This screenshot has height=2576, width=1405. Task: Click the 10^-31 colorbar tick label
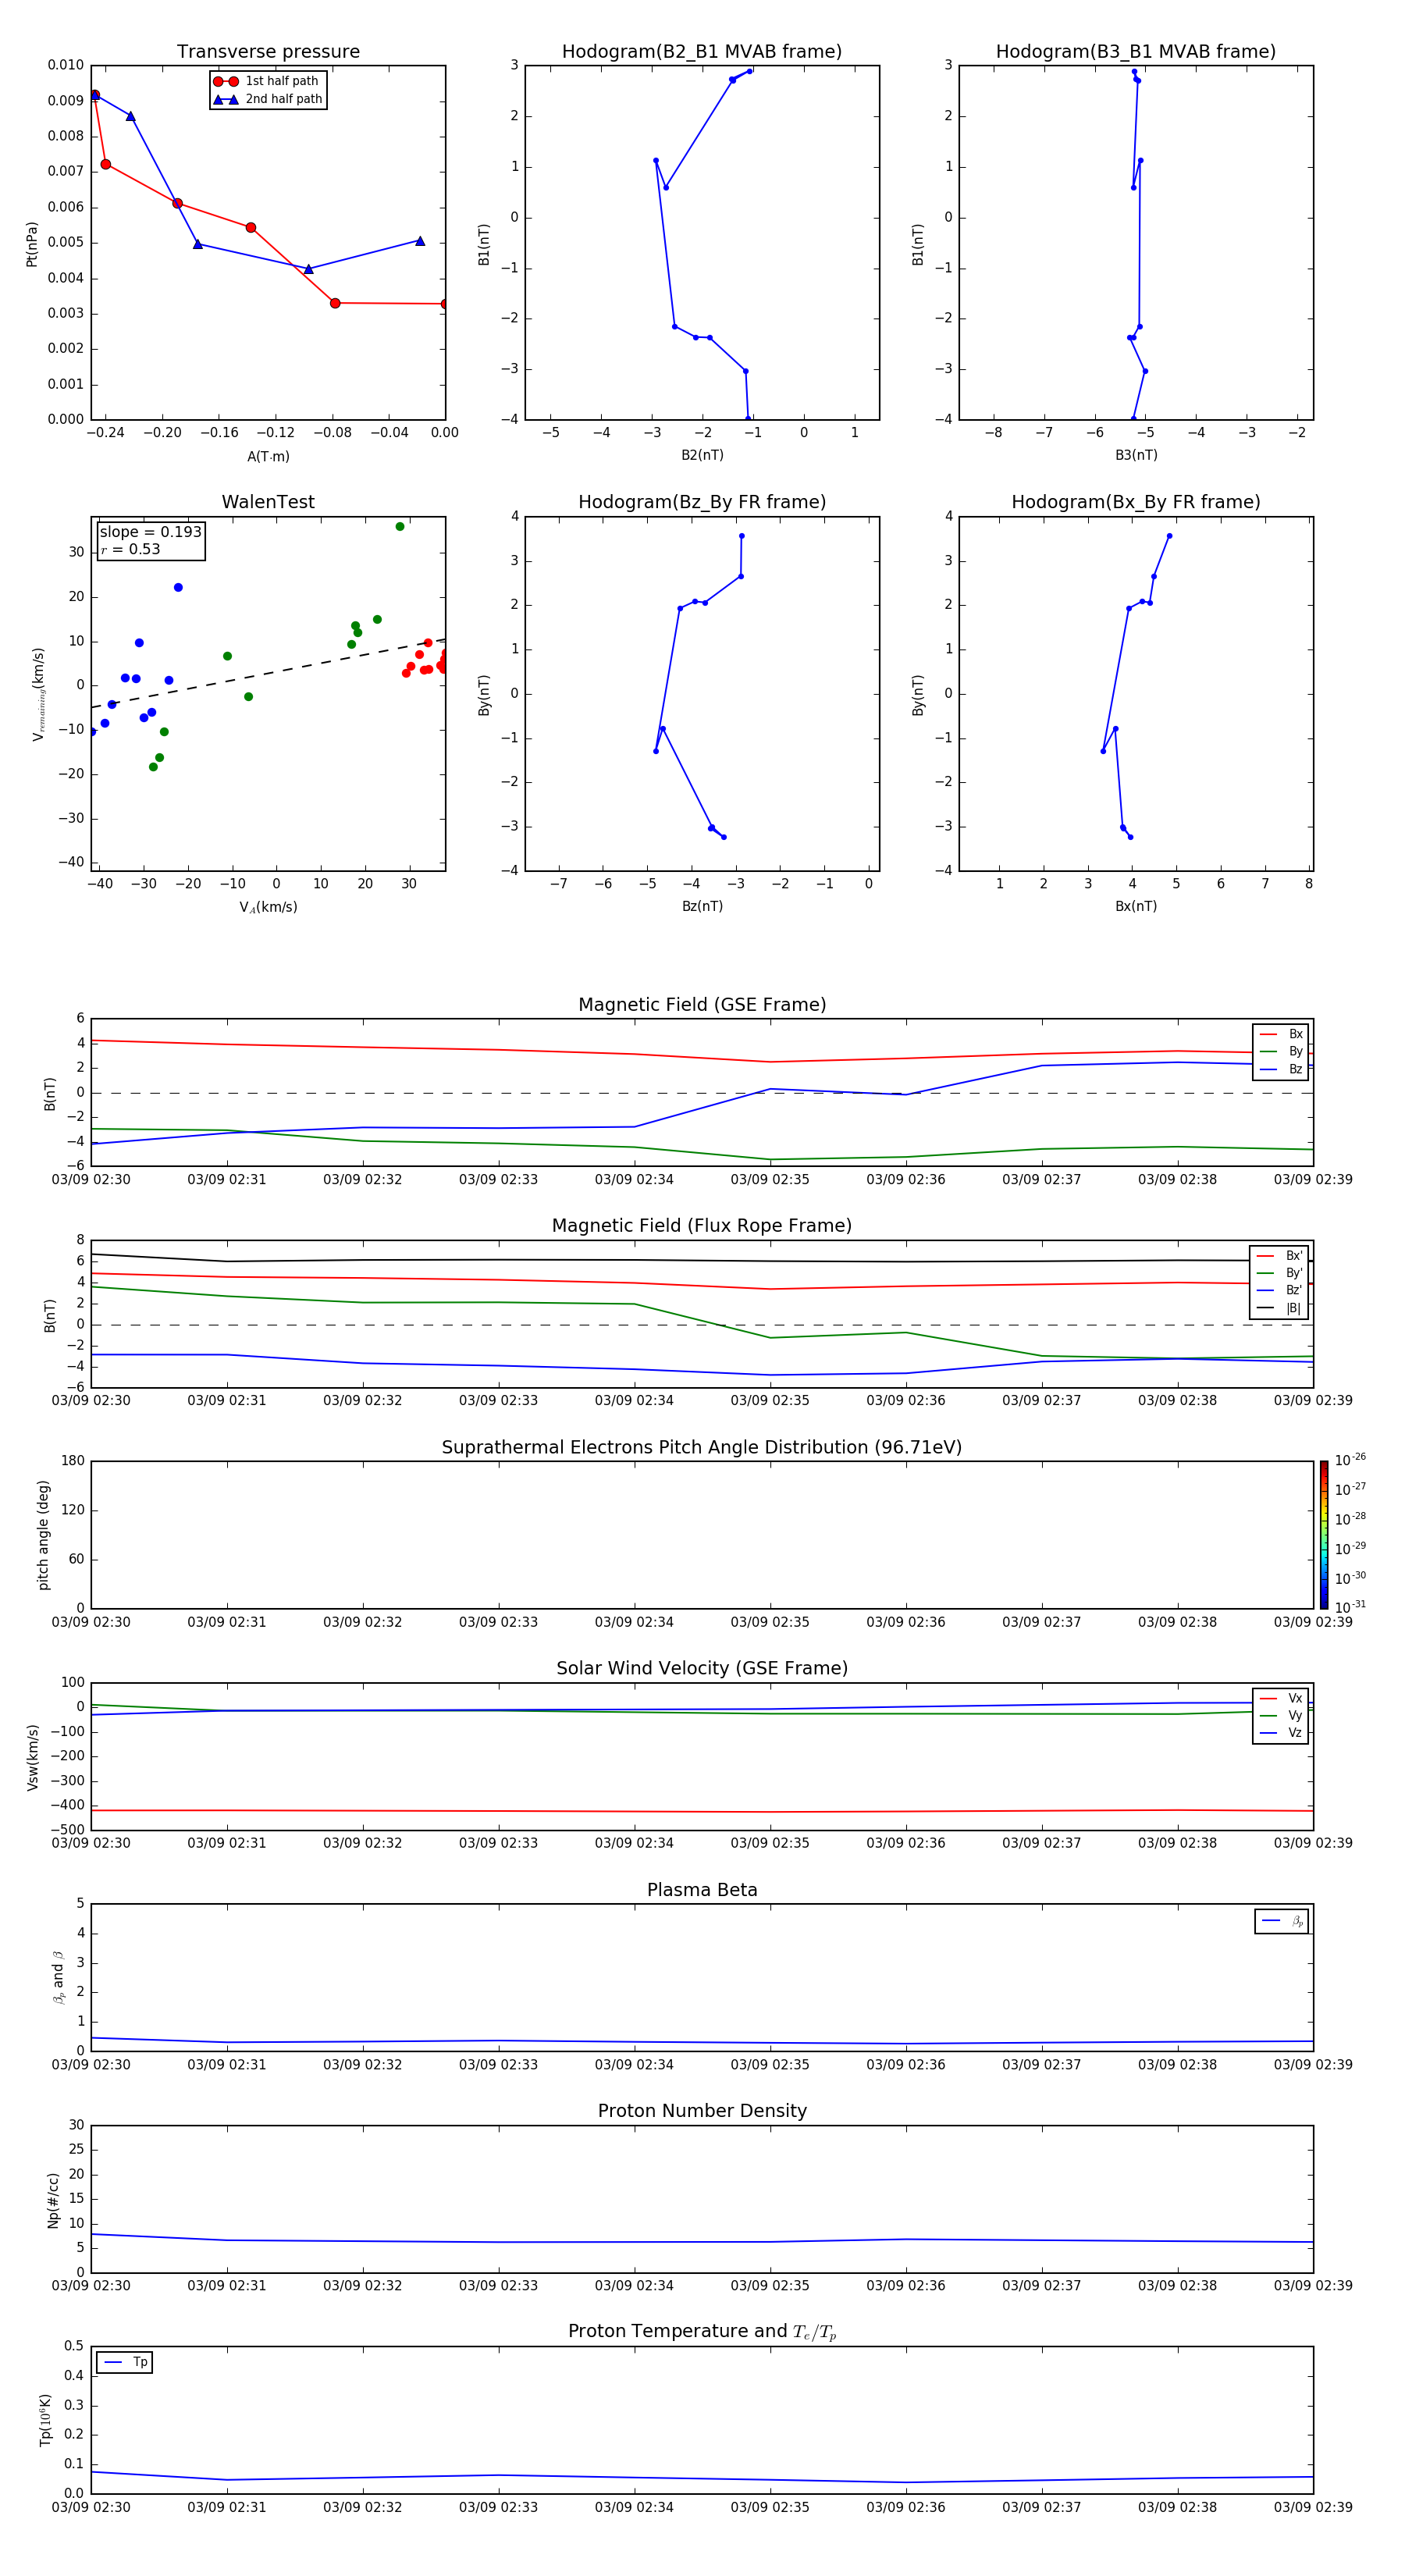(x=1350, y=1607)
